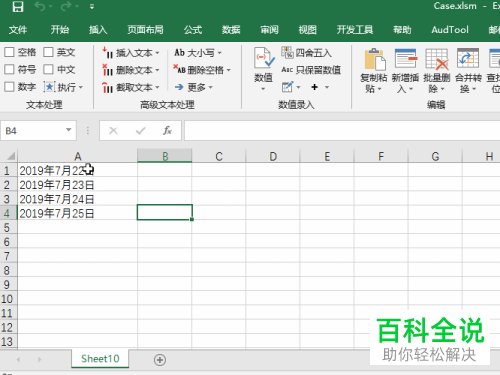
Task: Expand the 删除空格 dropdown arrow
Action: (x=229, y=70)
